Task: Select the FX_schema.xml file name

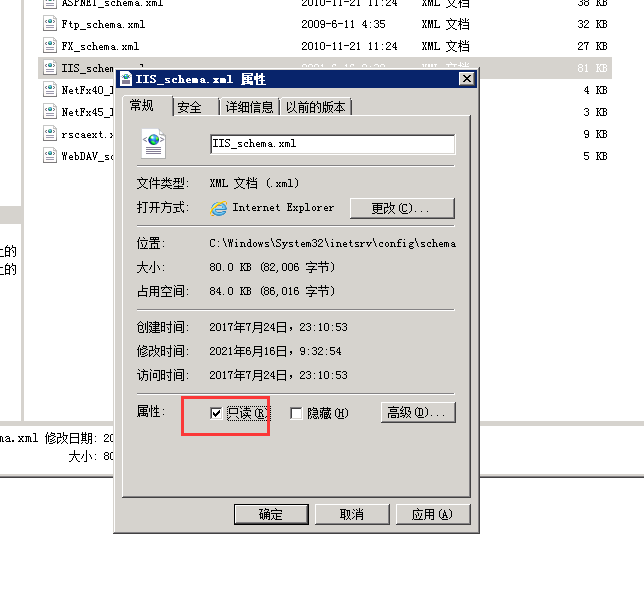Action: point(100,46)
